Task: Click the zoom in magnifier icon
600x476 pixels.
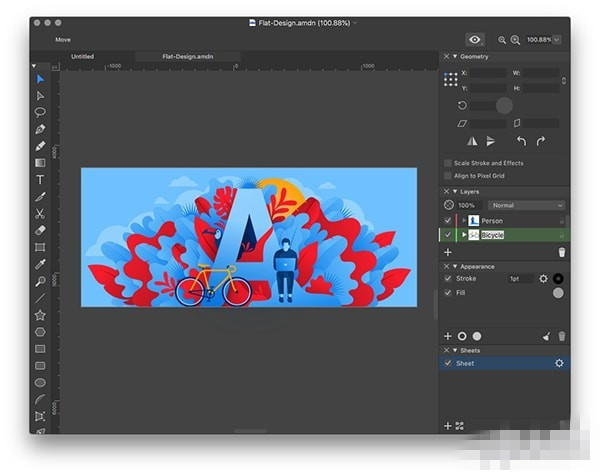Action: point(515,39)
